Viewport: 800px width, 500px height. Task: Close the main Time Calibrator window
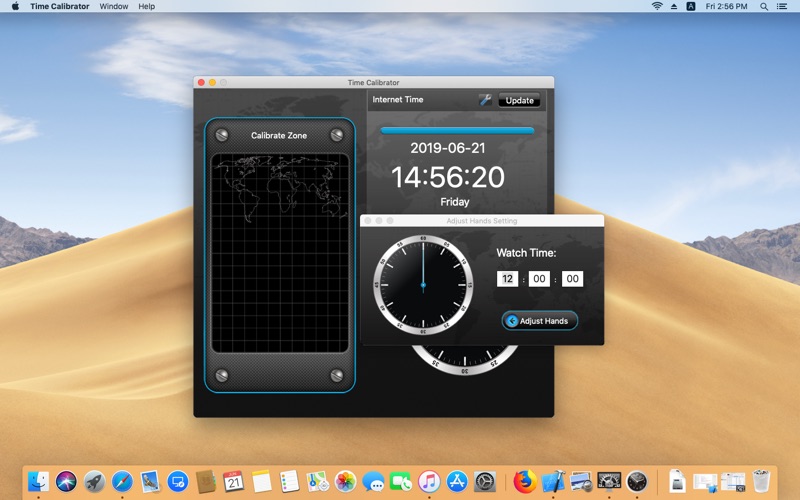(x=202, y=82)
